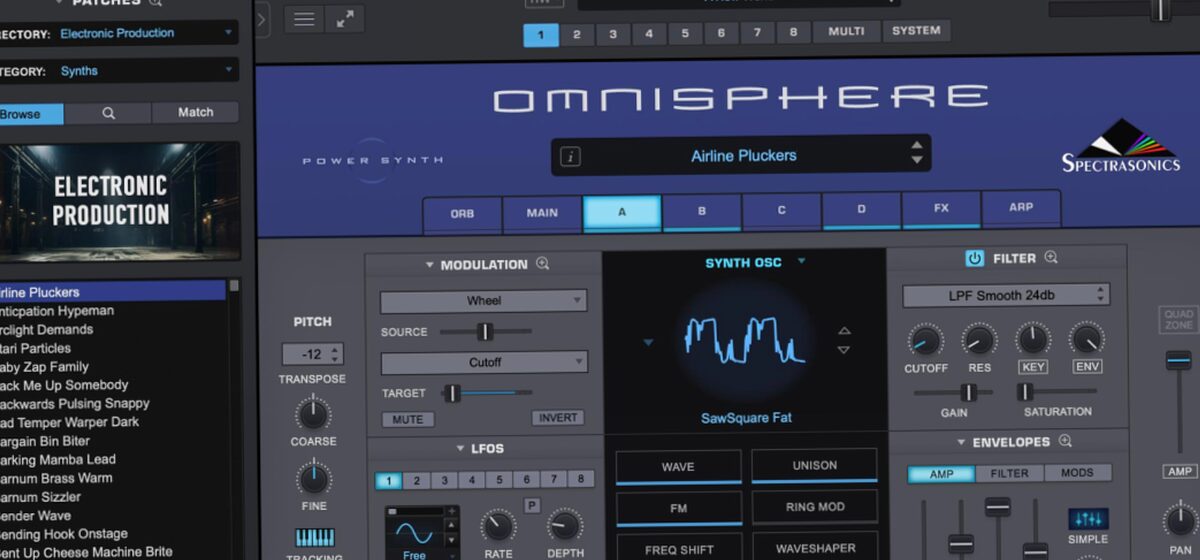Adjust the Fine pitch knob

tap(313, 476)
